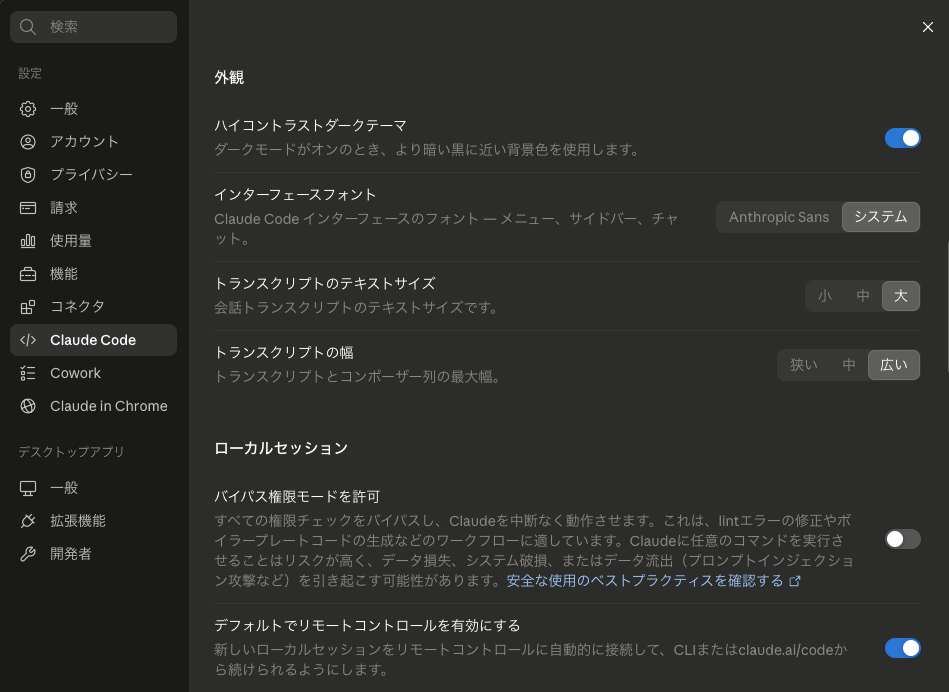Click the shield lock icon beside プライバシー
This screenshot has height=692, width=949.
28,175
